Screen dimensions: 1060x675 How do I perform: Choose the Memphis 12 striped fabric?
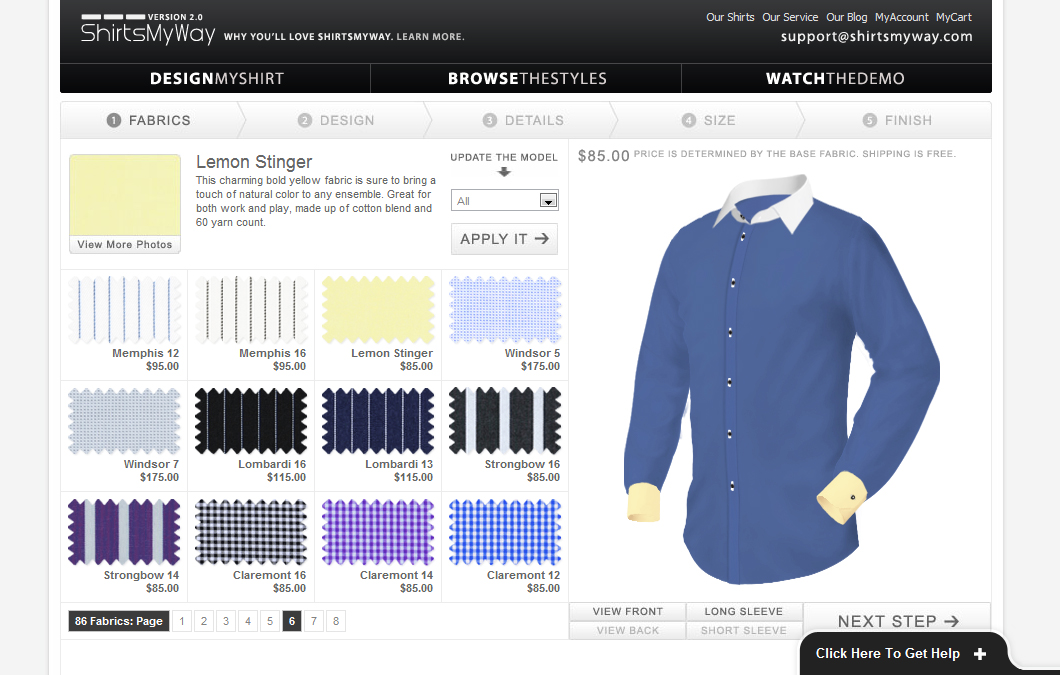(x=124, y=311)
